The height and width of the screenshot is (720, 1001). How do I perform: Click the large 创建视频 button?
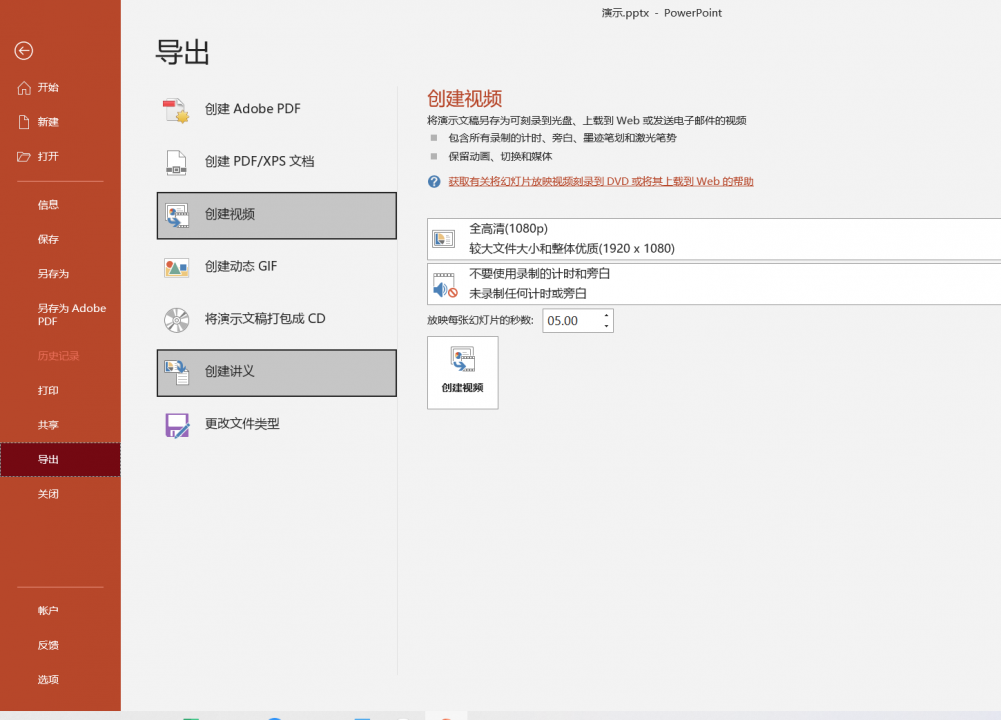pyautogui.click(x=463, y=373)
